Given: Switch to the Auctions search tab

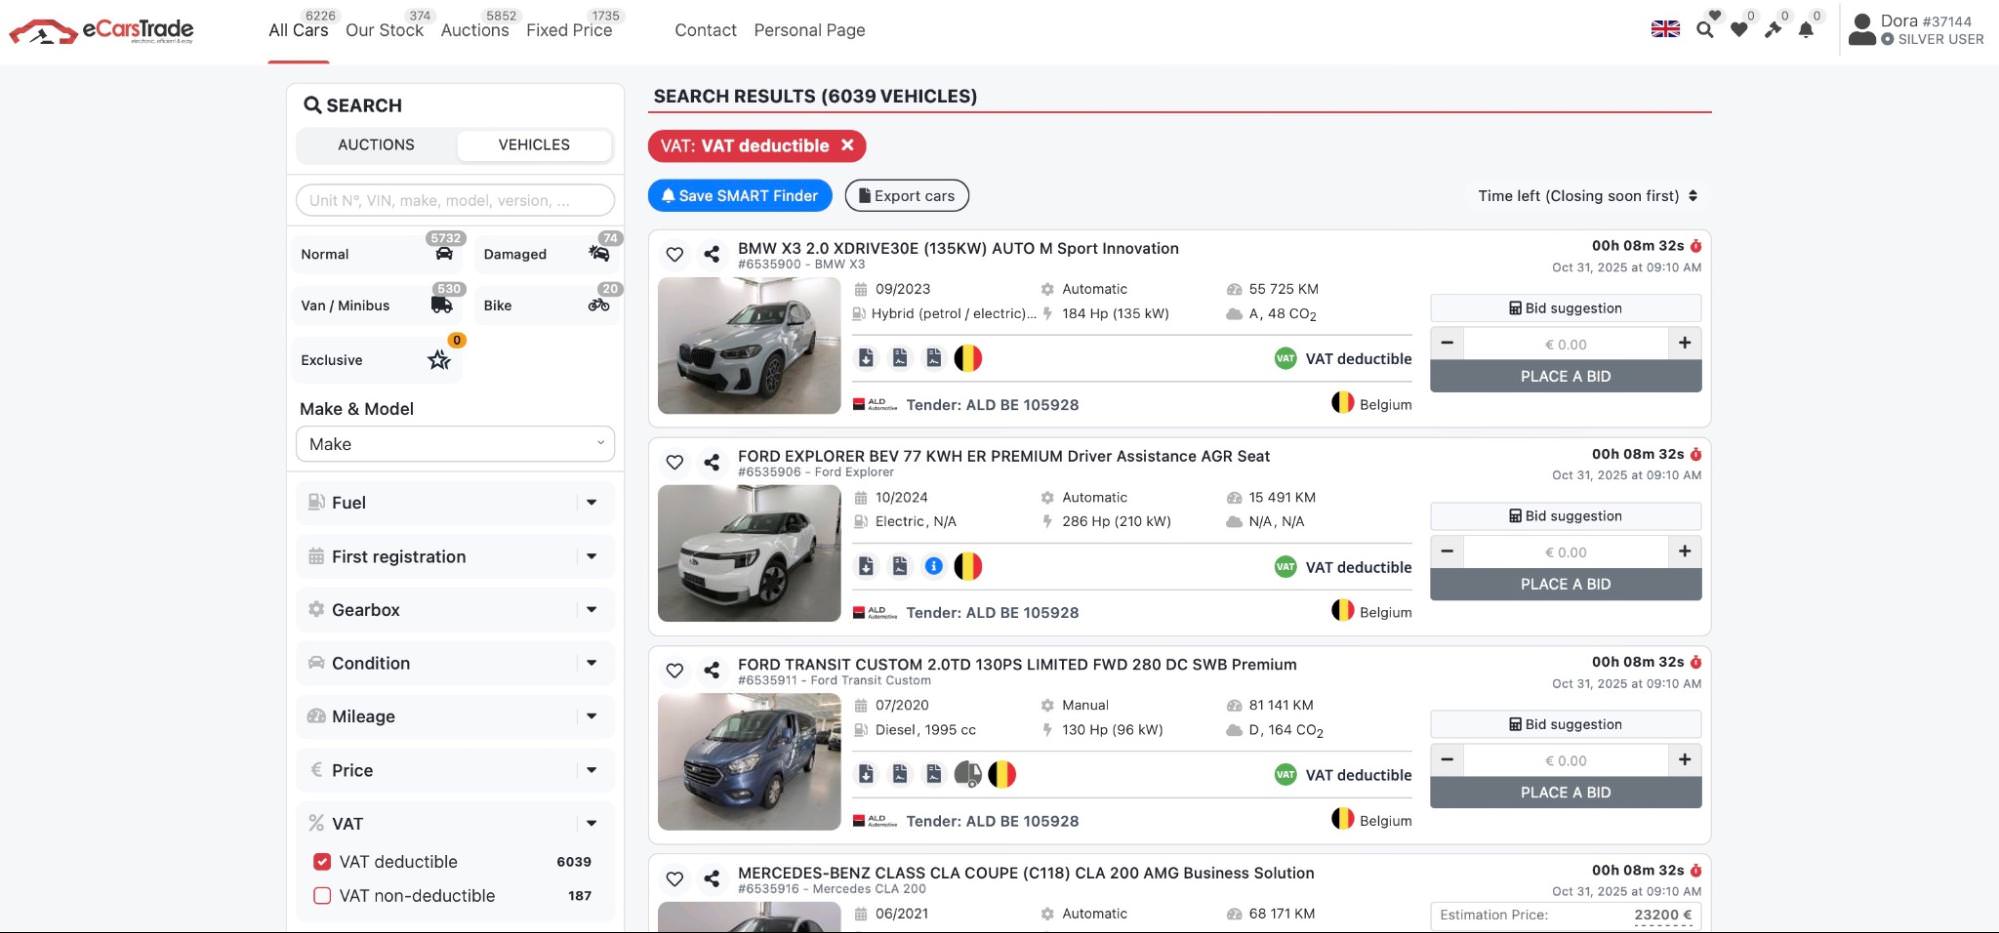Looking at the screenshot, I should (376, 145).
